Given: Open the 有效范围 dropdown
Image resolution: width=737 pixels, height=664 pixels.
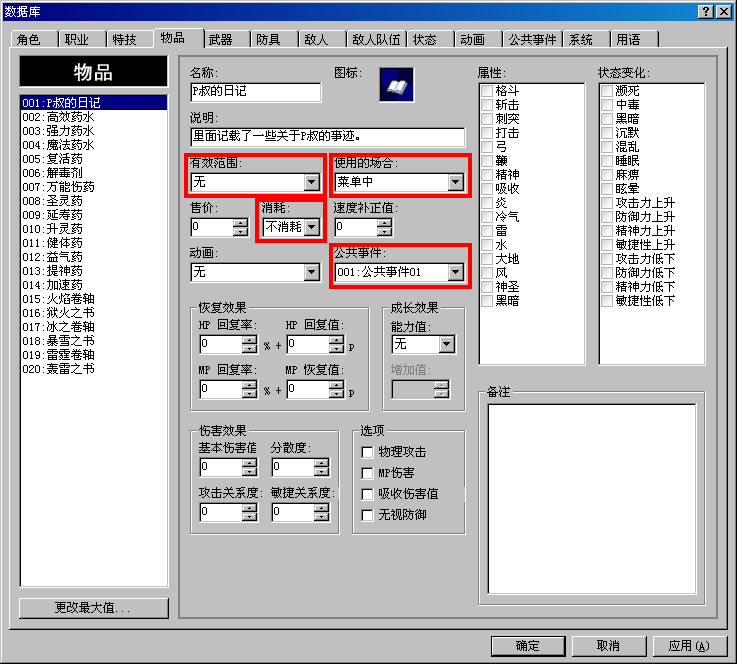Looking at the screenshot, I should click(312, 182).
